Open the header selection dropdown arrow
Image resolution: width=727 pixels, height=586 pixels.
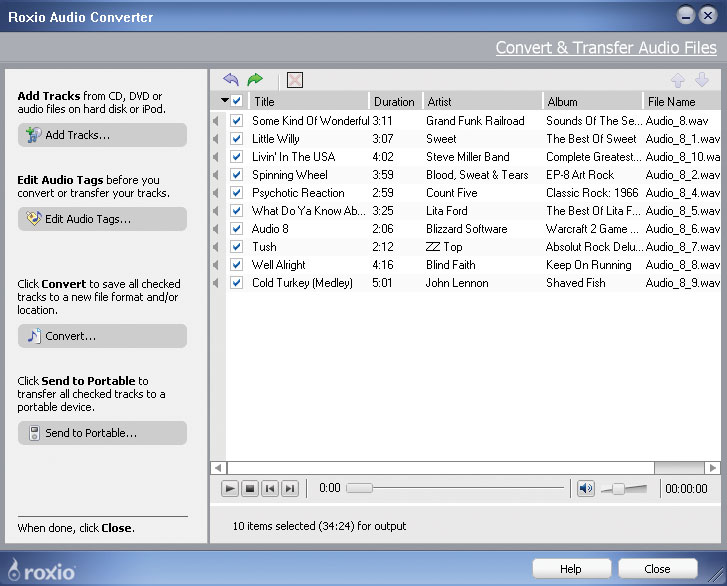(x=224, y=100)
